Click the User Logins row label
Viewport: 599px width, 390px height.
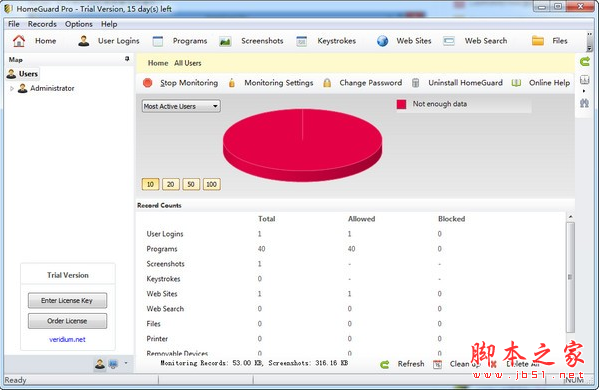pos(165,234)
